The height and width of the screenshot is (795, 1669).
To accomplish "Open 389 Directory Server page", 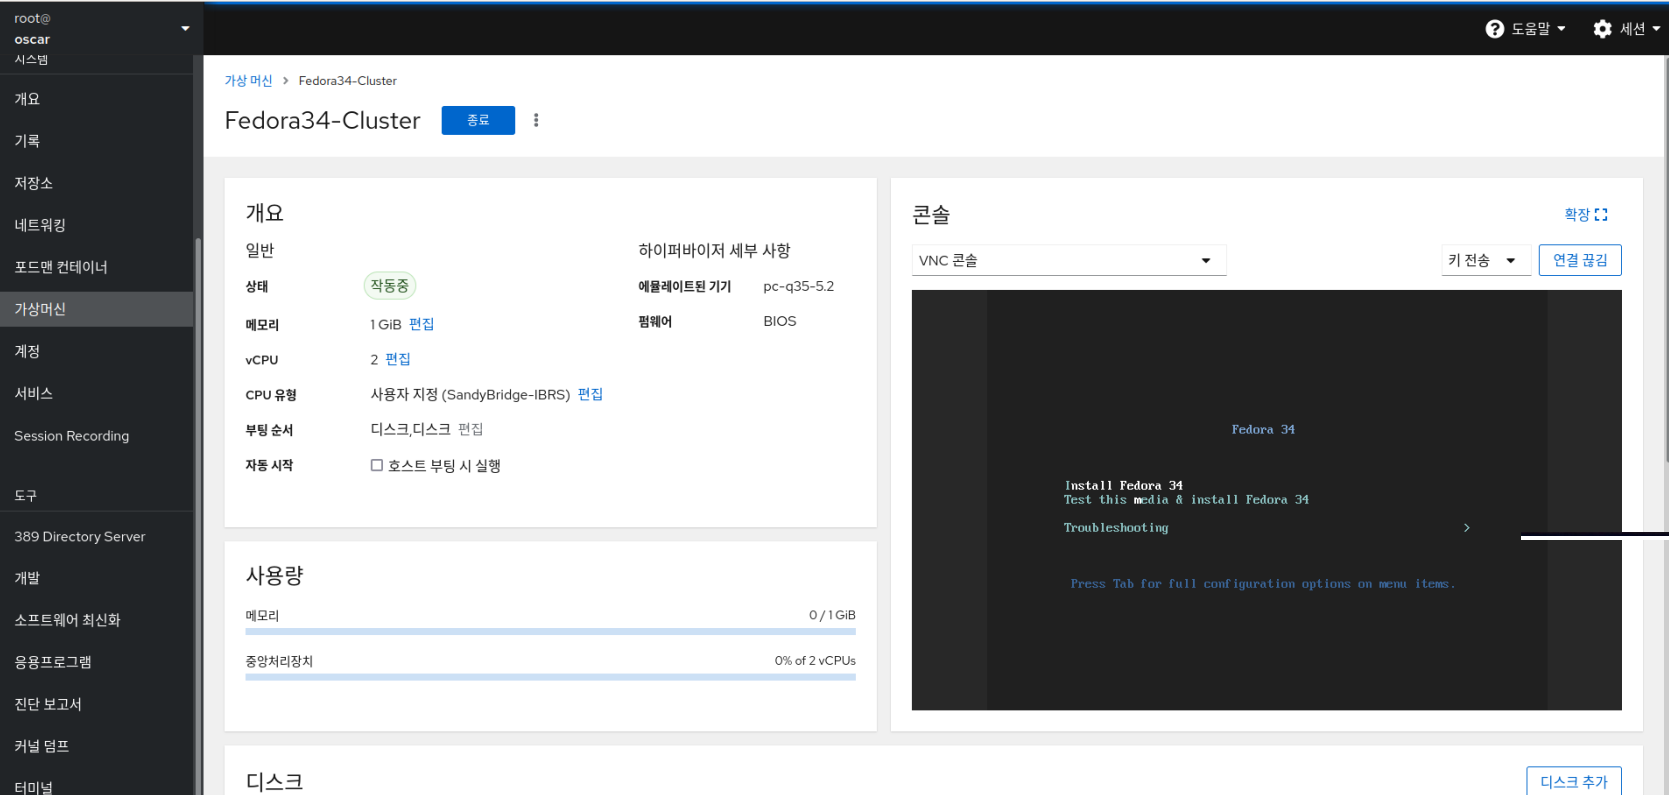I will click(x=97, y=537).
